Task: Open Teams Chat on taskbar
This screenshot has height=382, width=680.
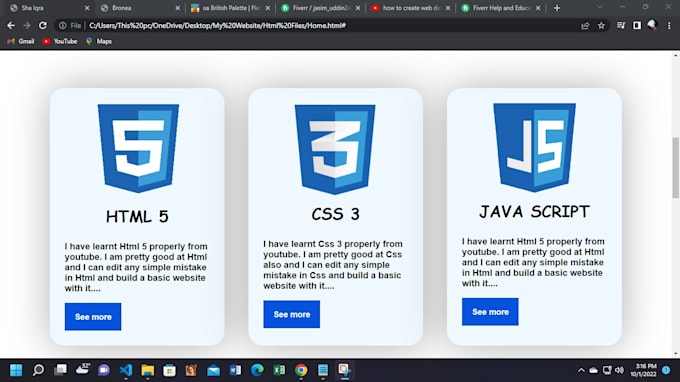Action: (104, 370)
